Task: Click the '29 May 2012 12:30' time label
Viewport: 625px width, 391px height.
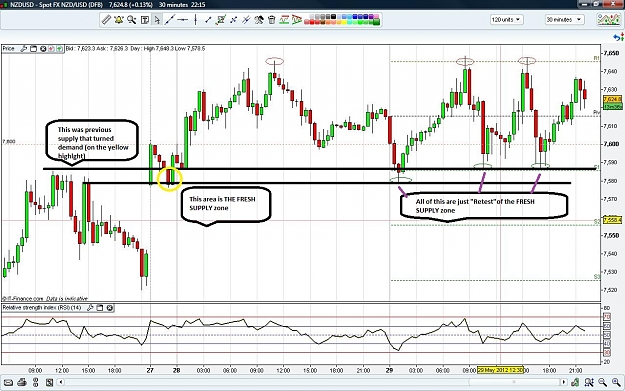Action: (501, 371)
